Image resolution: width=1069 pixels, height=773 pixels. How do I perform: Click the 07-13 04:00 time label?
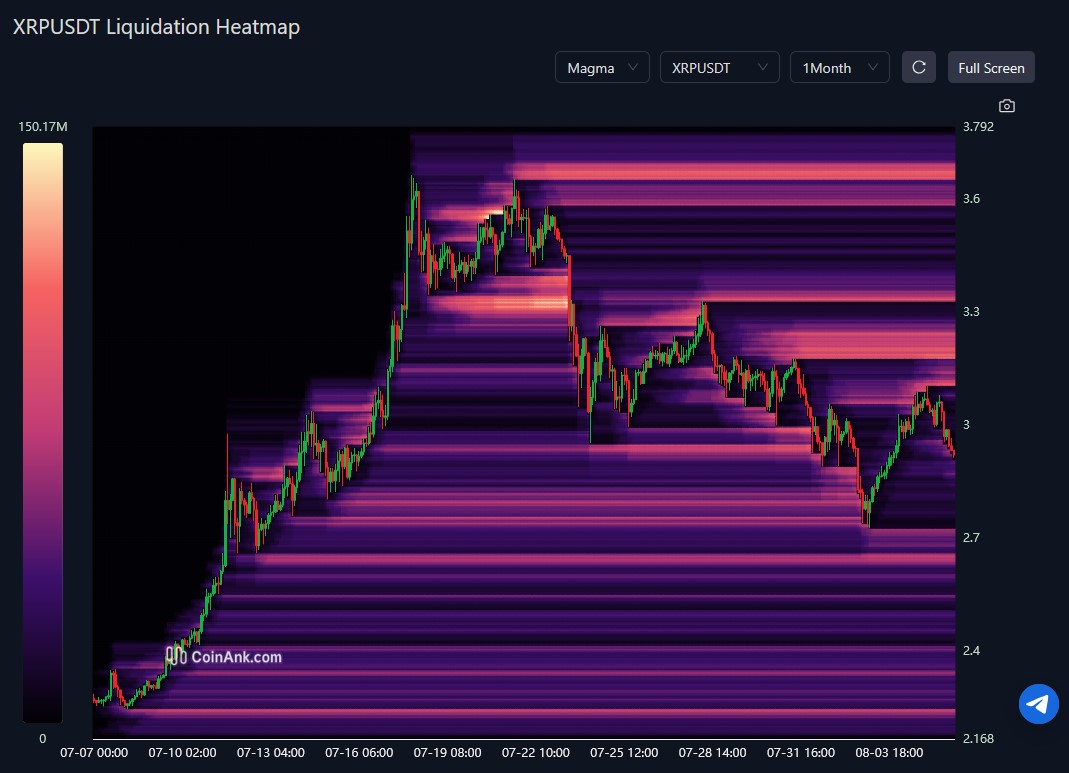[x=271, y=753]
